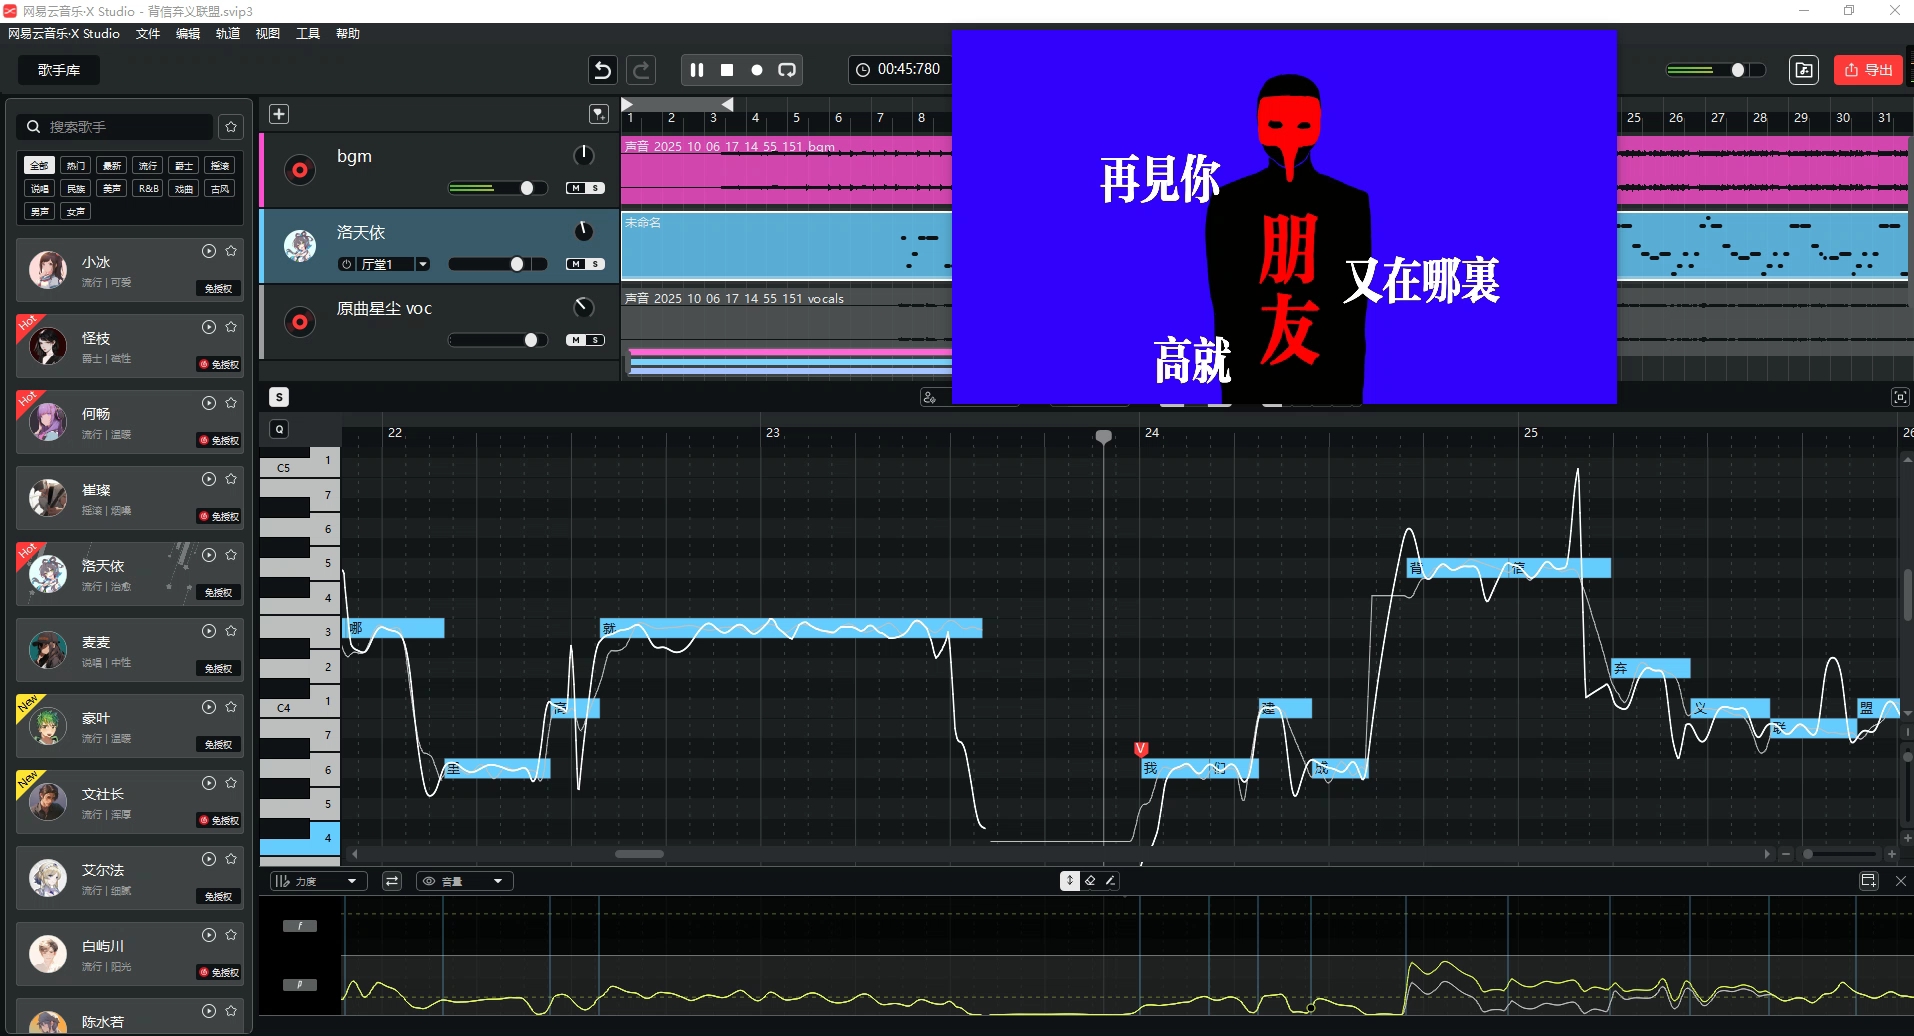The height and width of the screenshot is (1036, 1914).
Task: Click the Q quantize button in piano roll
Action: (x=279, y=429)
